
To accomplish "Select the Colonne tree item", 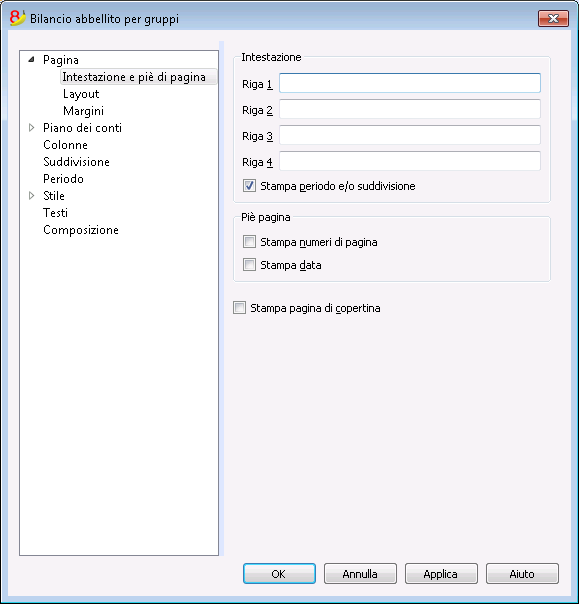I will click(65, 145).
